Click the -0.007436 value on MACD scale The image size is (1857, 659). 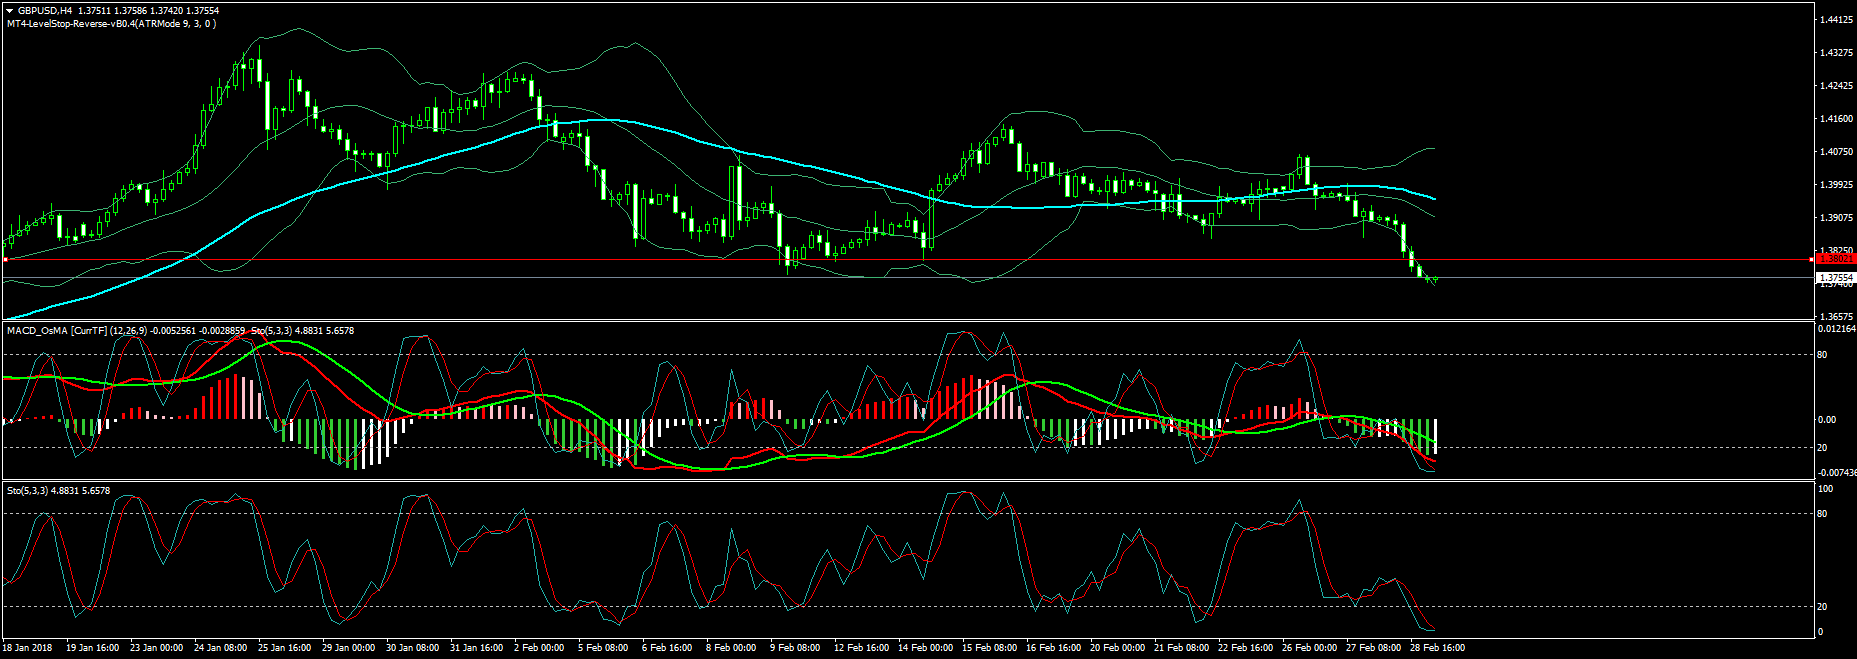point(1836,472)
